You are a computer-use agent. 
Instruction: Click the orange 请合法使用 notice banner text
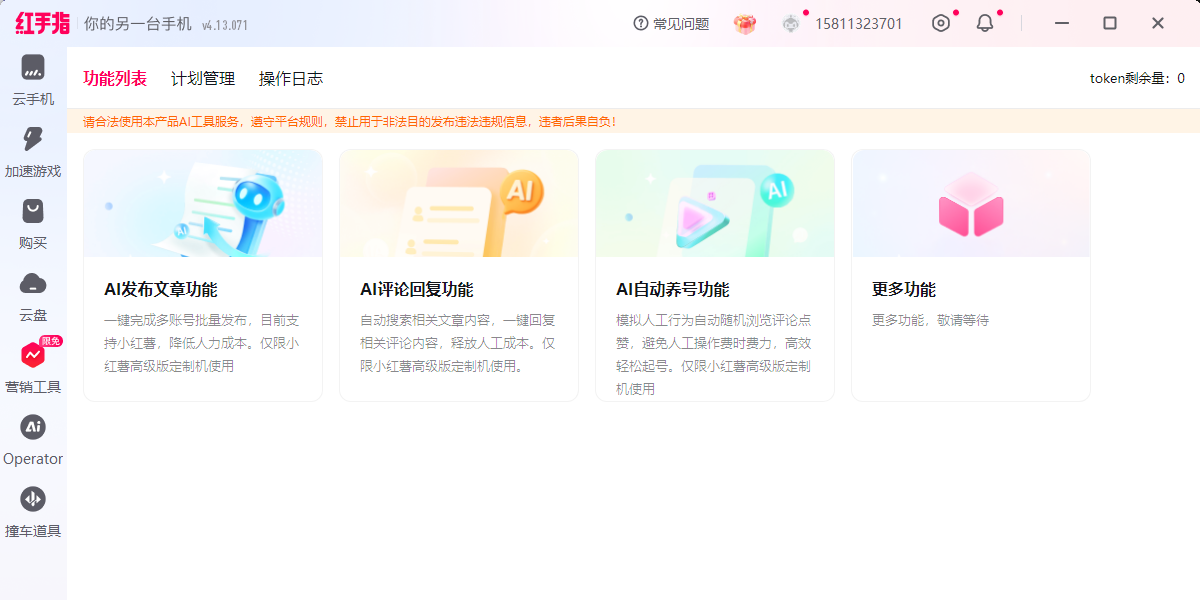[350, 121]
